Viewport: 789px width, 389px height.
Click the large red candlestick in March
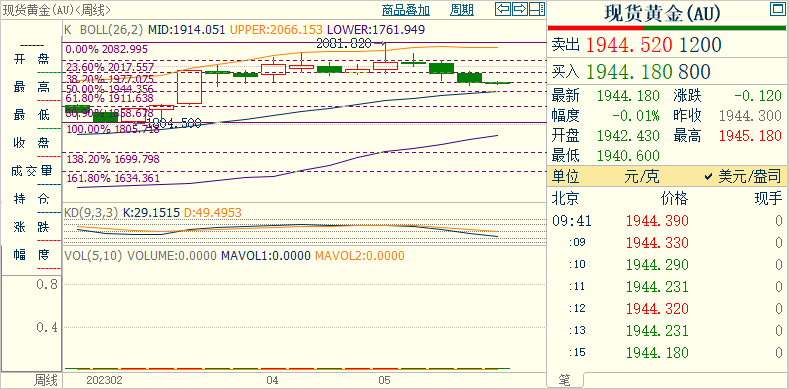(x=190, y=88)
